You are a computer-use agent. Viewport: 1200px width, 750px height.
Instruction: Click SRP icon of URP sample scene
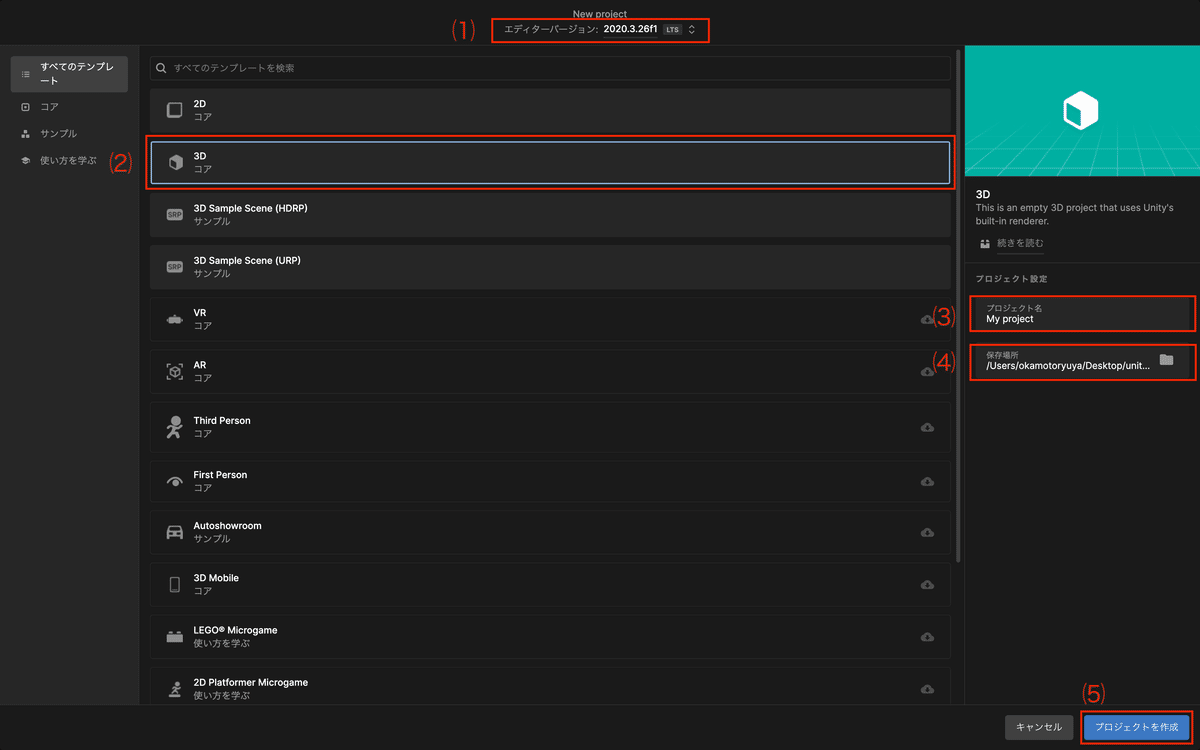[175, 267]
